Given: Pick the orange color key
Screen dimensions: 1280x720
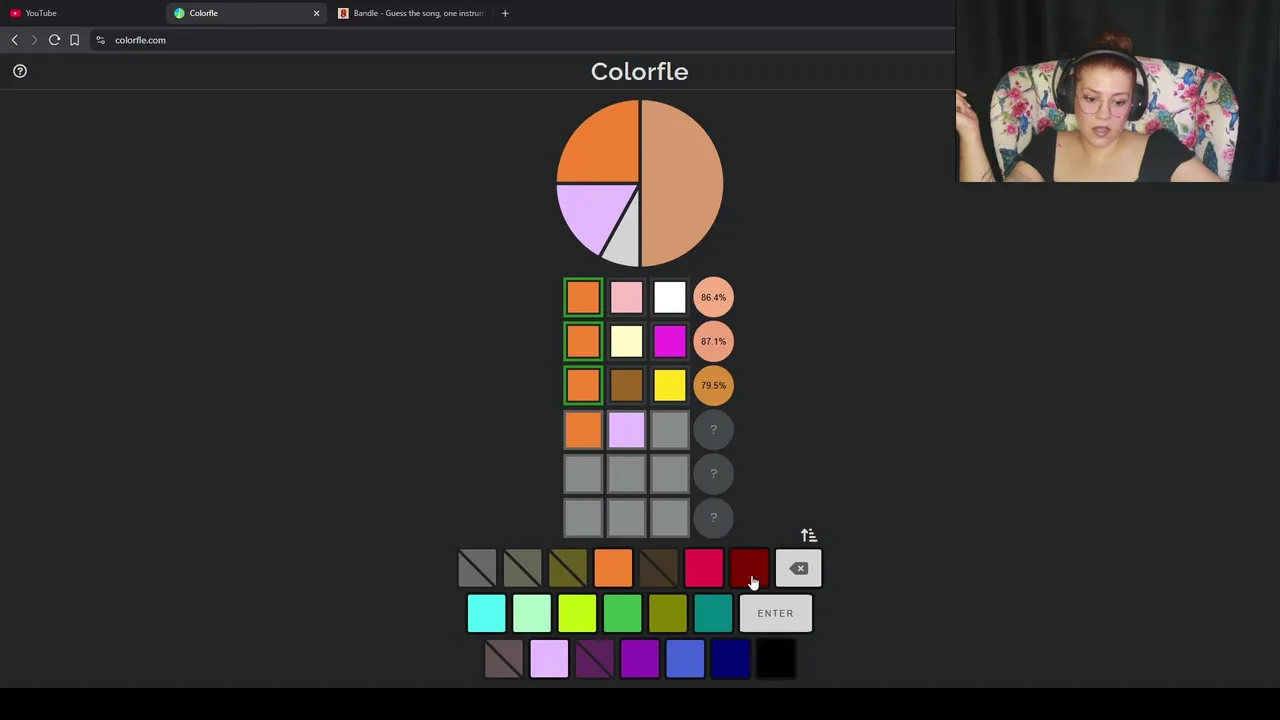Looking at the screenshot, I should [x=613, y=569].
